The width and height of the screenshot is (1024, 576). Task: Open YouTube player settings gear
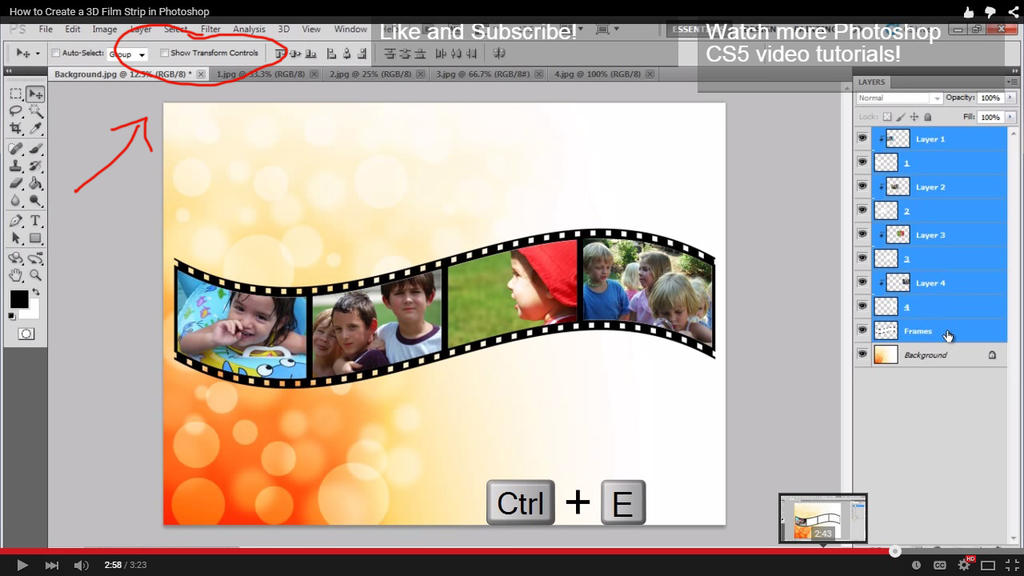pos(963,565)
